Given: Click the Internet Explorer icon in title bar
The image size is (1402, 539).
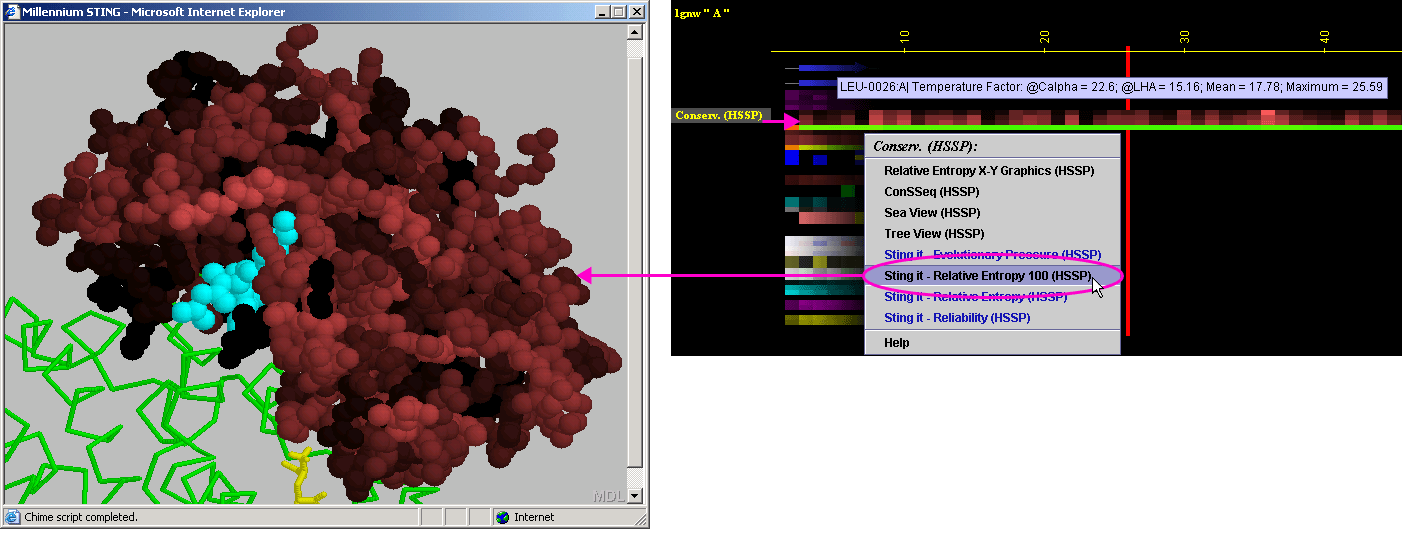Looking at the screenshot, I should pos(13,12).
